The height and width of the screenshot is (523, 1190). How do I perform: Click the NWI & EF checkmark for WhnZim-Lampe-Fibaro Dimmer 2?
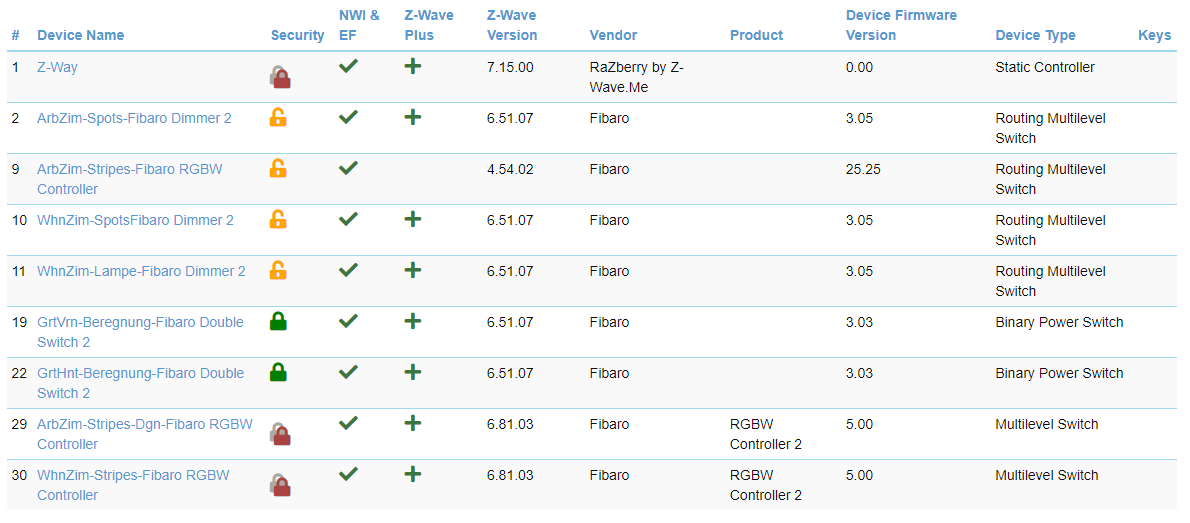click(348, 270)
